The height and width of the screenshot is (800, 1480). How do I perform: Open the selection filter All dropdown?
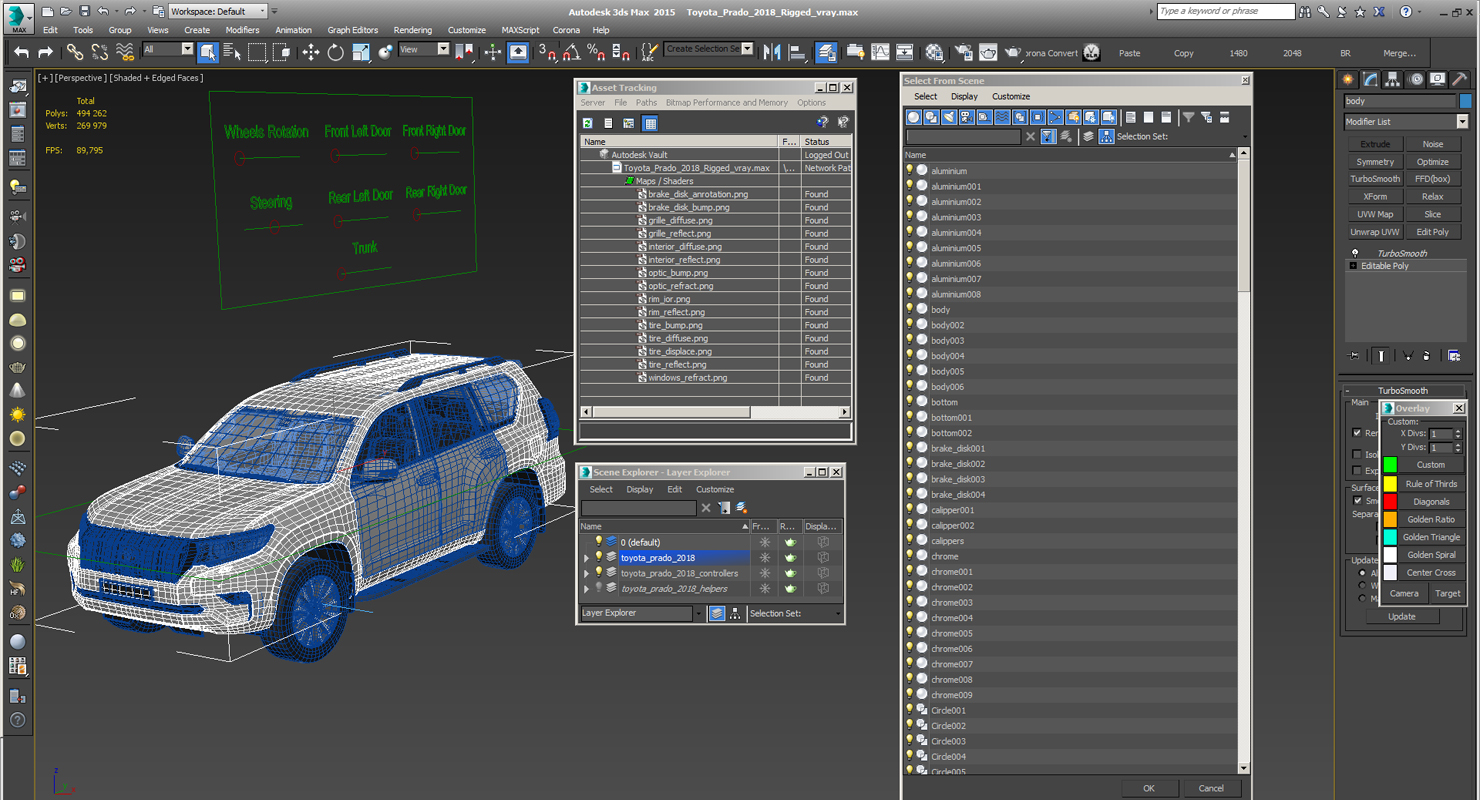[168, 49]
